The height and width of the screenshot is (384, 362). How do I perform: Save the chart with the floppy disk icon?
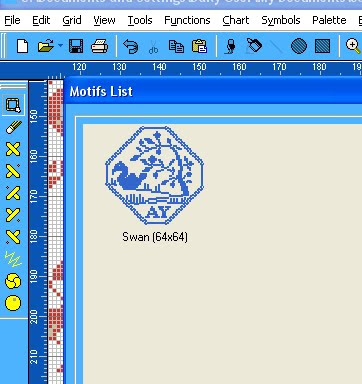[x=76, y=46]
